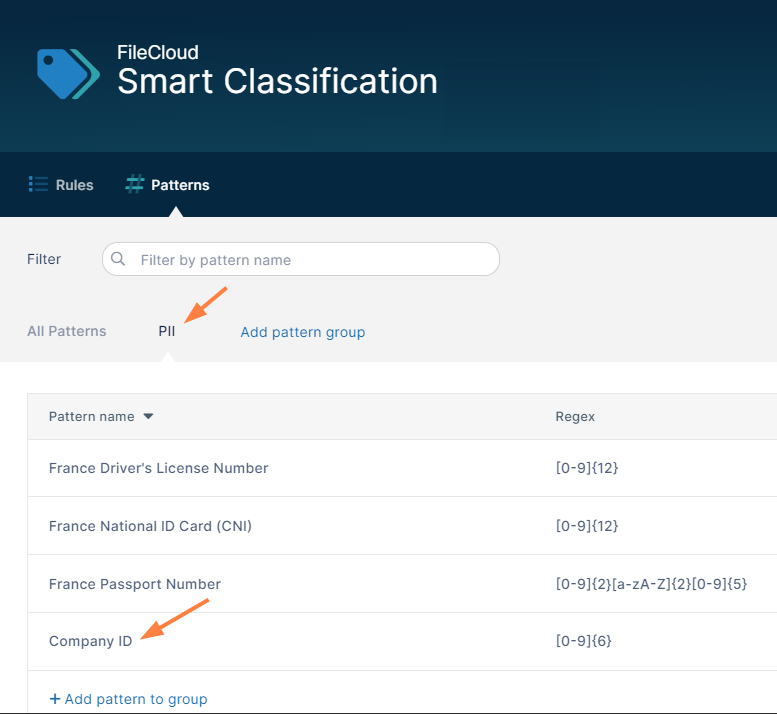Open the Patterns tab

pyautogui.click(x=167, y=184)
